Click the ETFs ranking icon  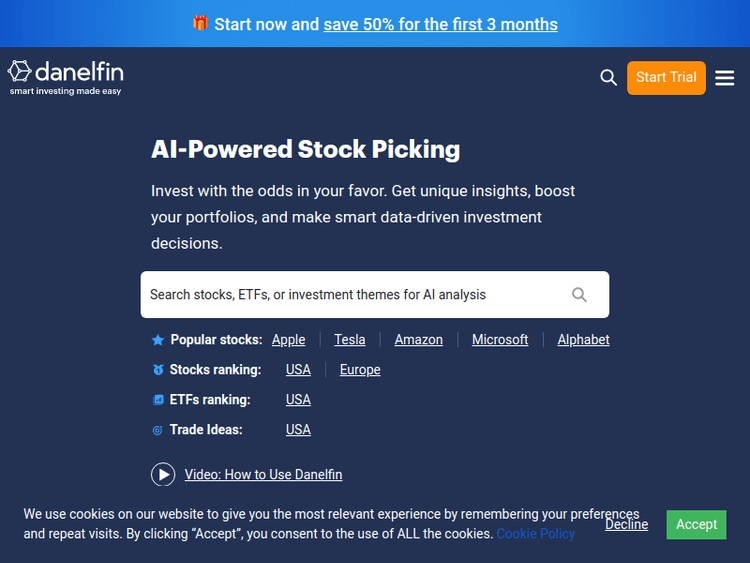[158, 400]
